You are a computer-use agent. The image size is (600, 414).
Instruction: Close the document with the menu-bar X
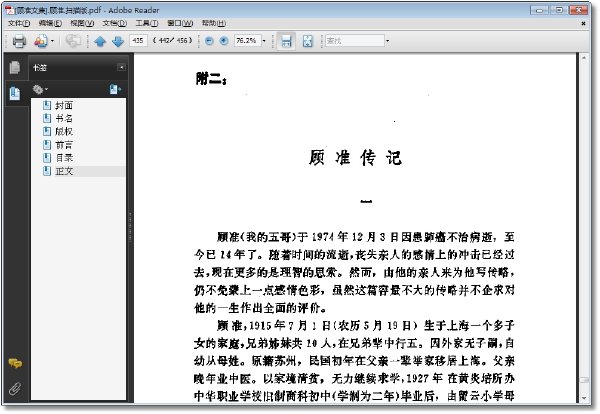pyautogui.click(x=583, y=23)
